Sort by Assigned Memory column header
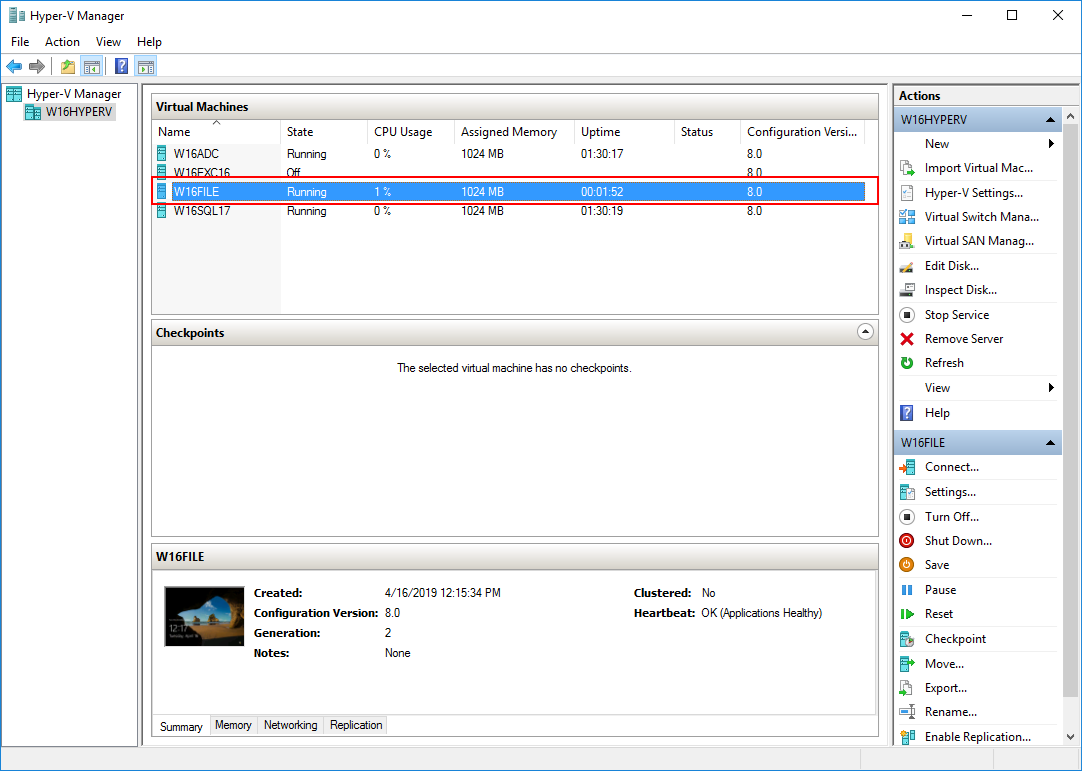1082x771 pixels. pos(515,132)
